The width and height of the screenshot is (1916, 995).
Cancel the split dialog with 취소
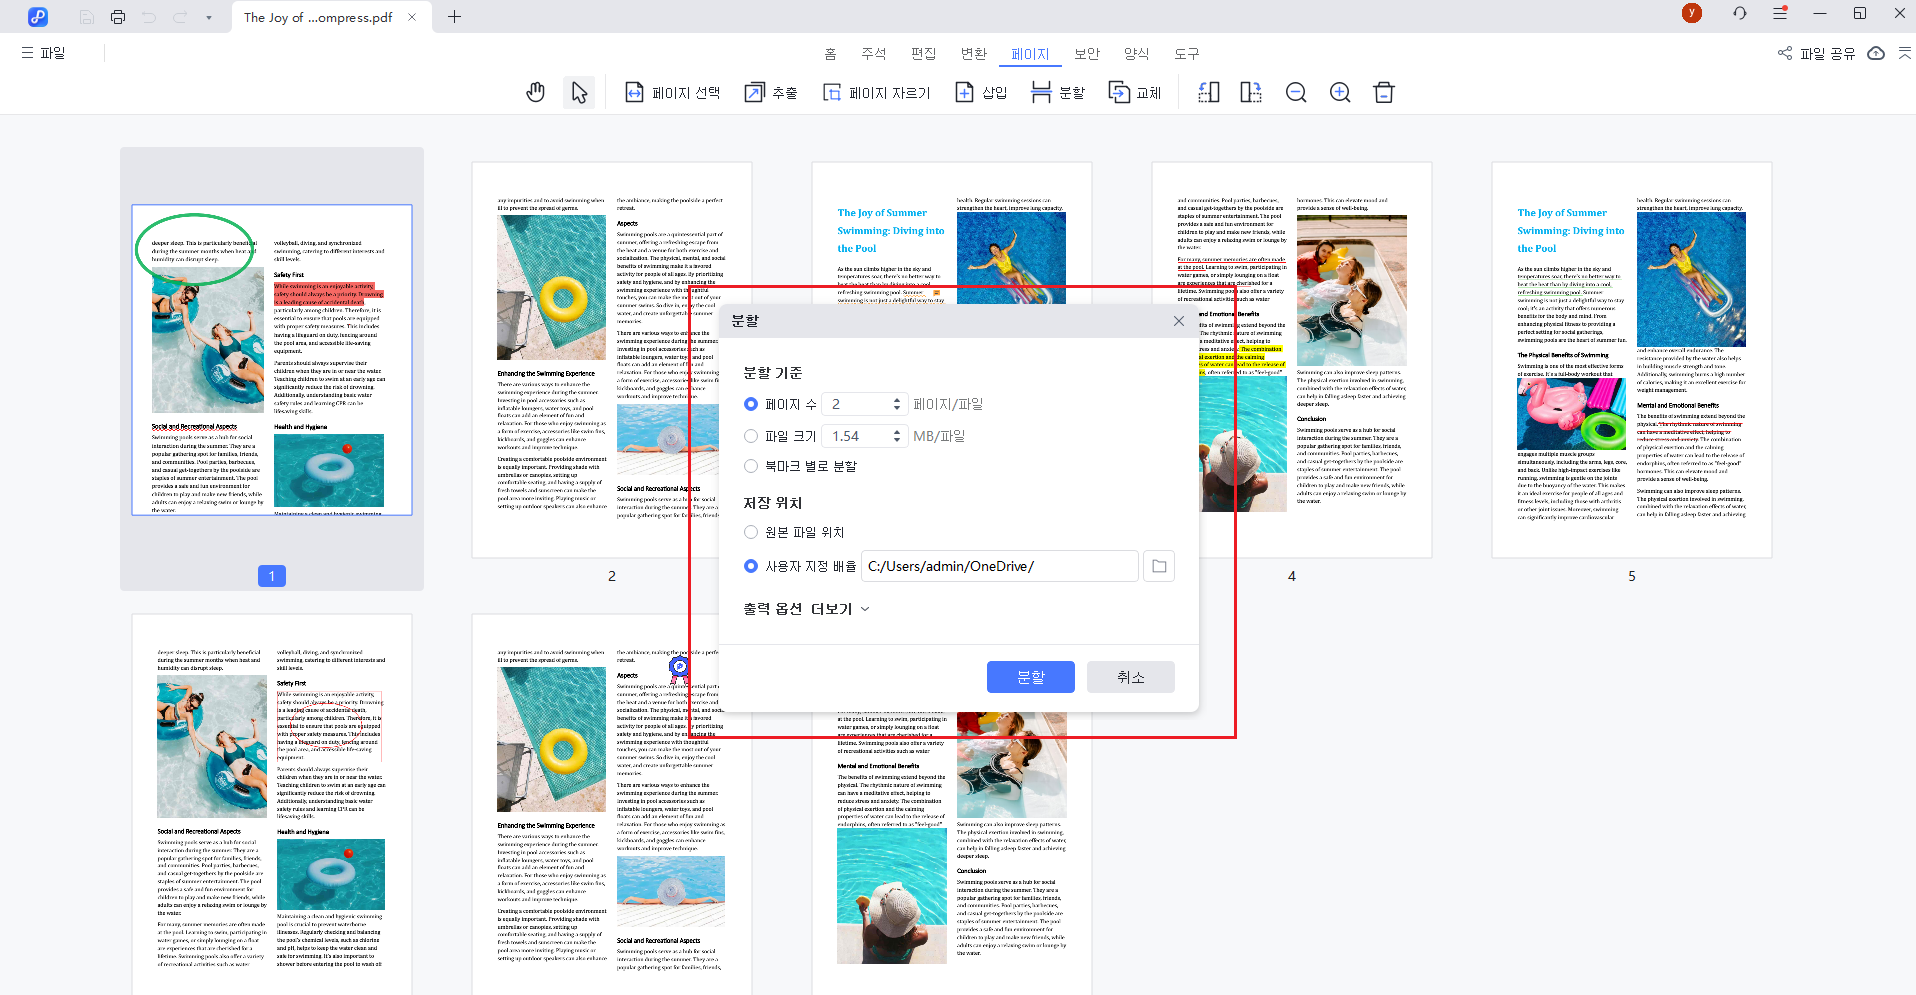[1130, 677]
